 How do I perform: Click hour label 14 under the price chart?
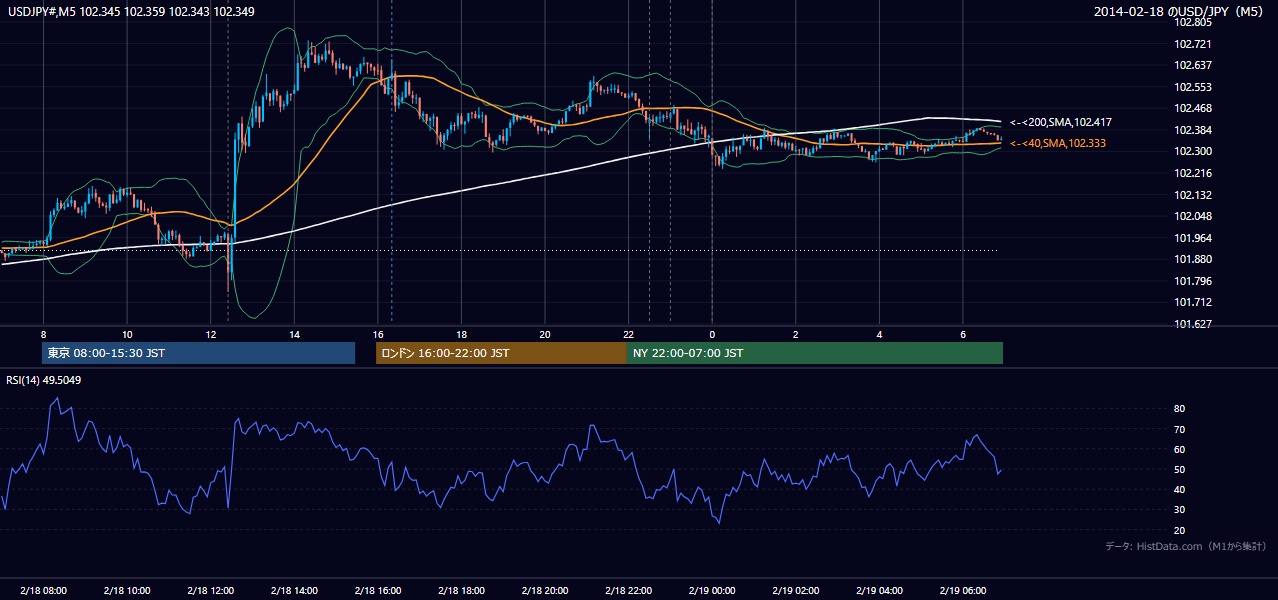pyautogui.click(x=294, y=334)
